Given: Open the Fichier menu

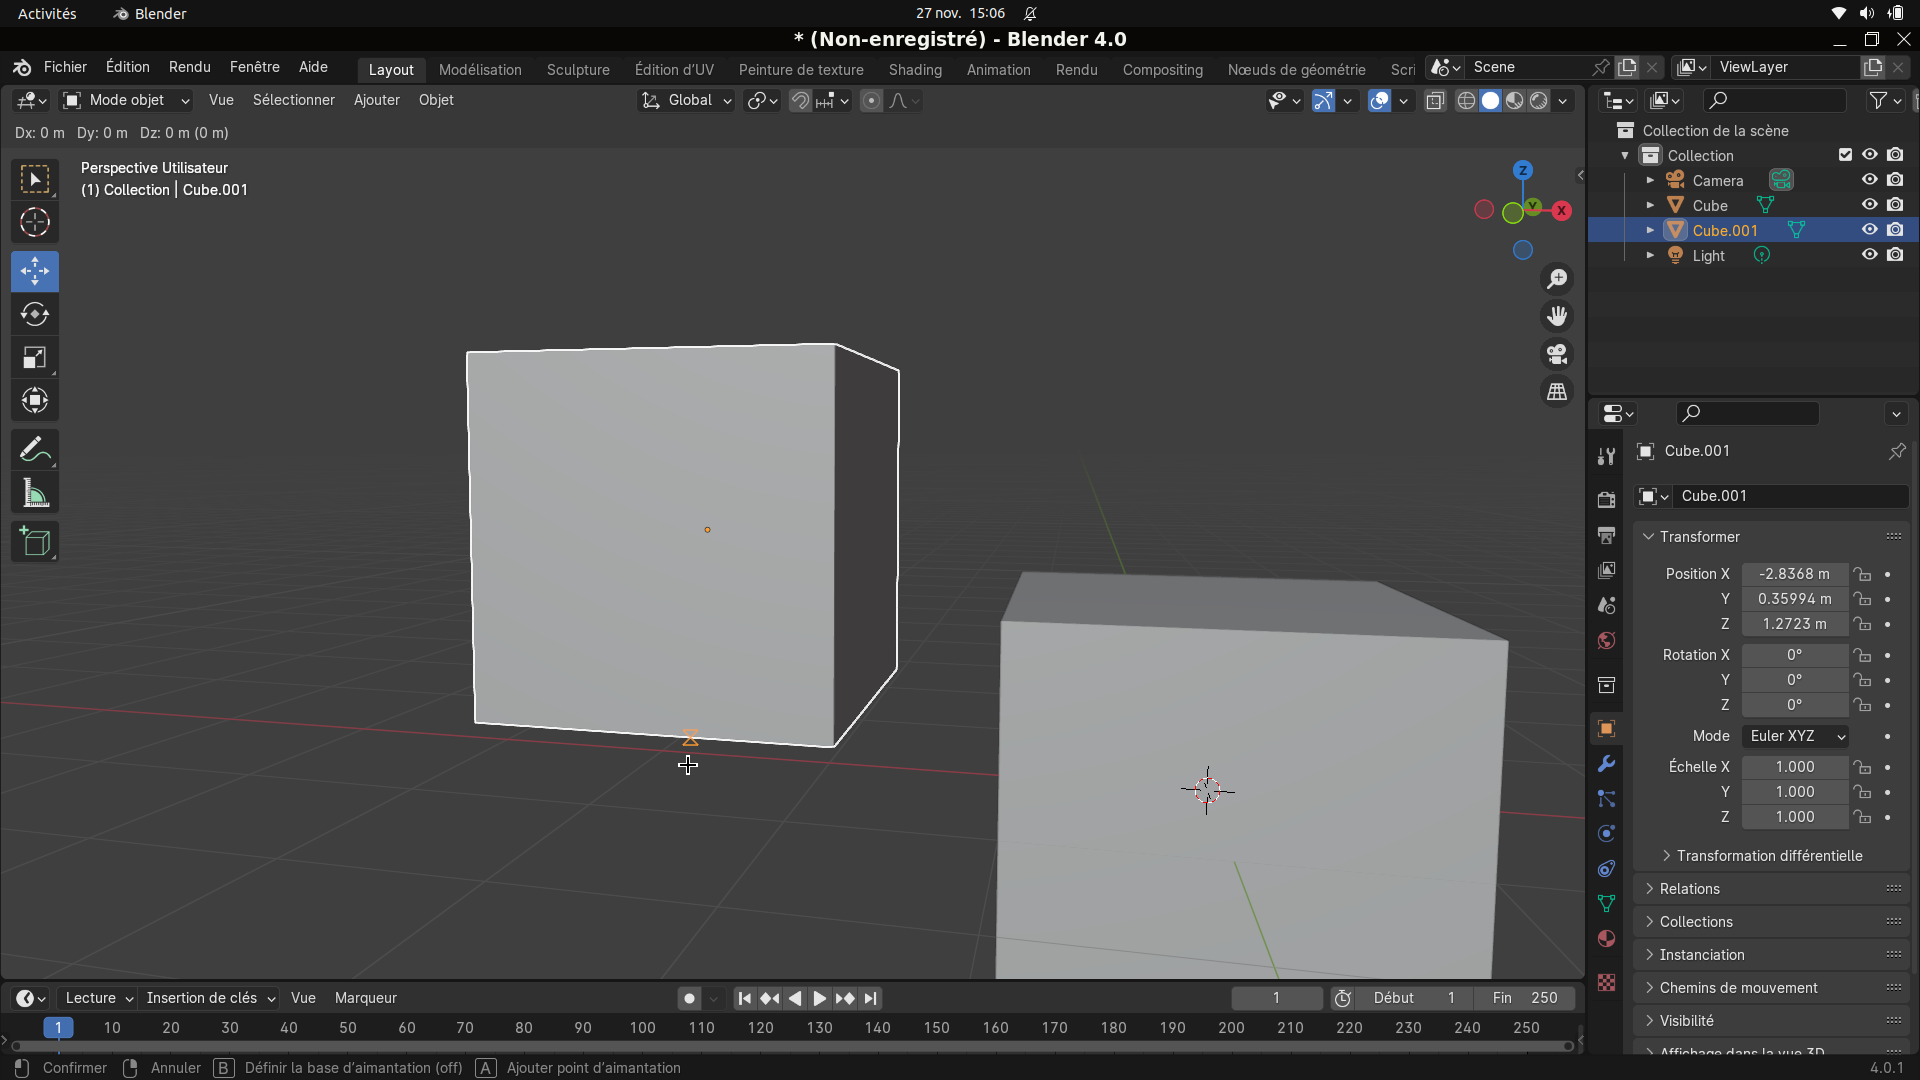Looking at the screenshot, I should (65, 67).
